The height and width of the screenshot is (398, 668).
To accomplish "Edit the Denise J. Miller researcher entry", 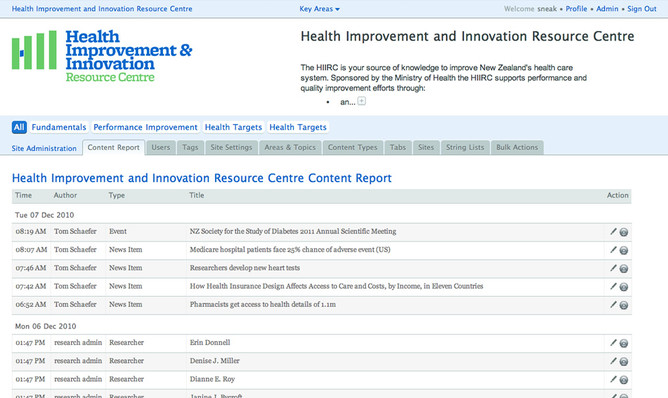I will coord(613,361).
